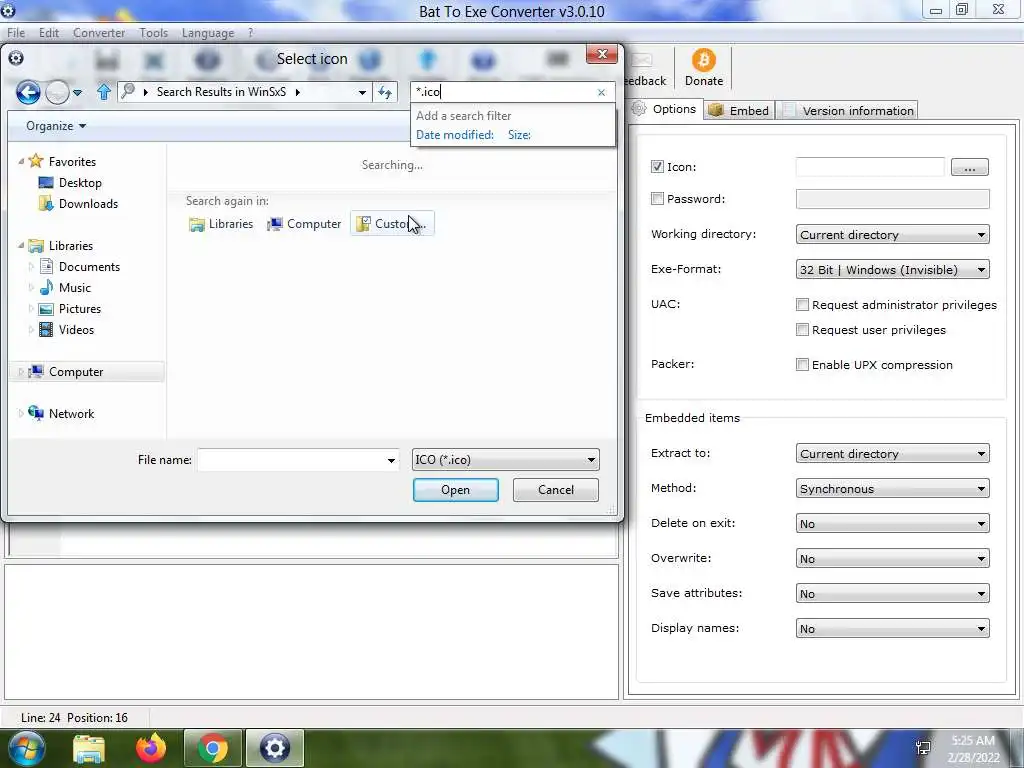Open the Edit menu

tap(49, 33)
